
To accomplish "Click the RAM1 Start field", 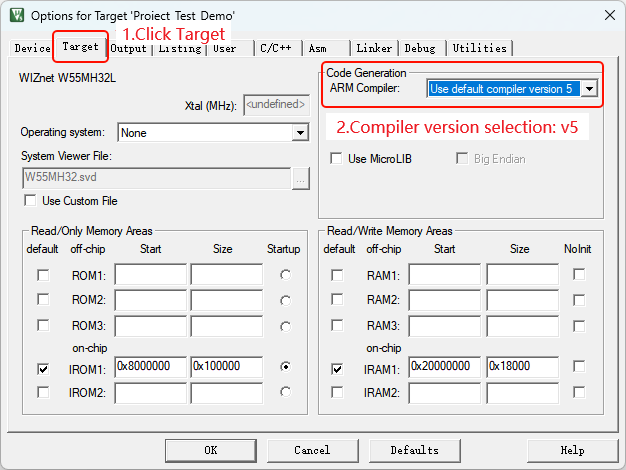I will 445,274.
